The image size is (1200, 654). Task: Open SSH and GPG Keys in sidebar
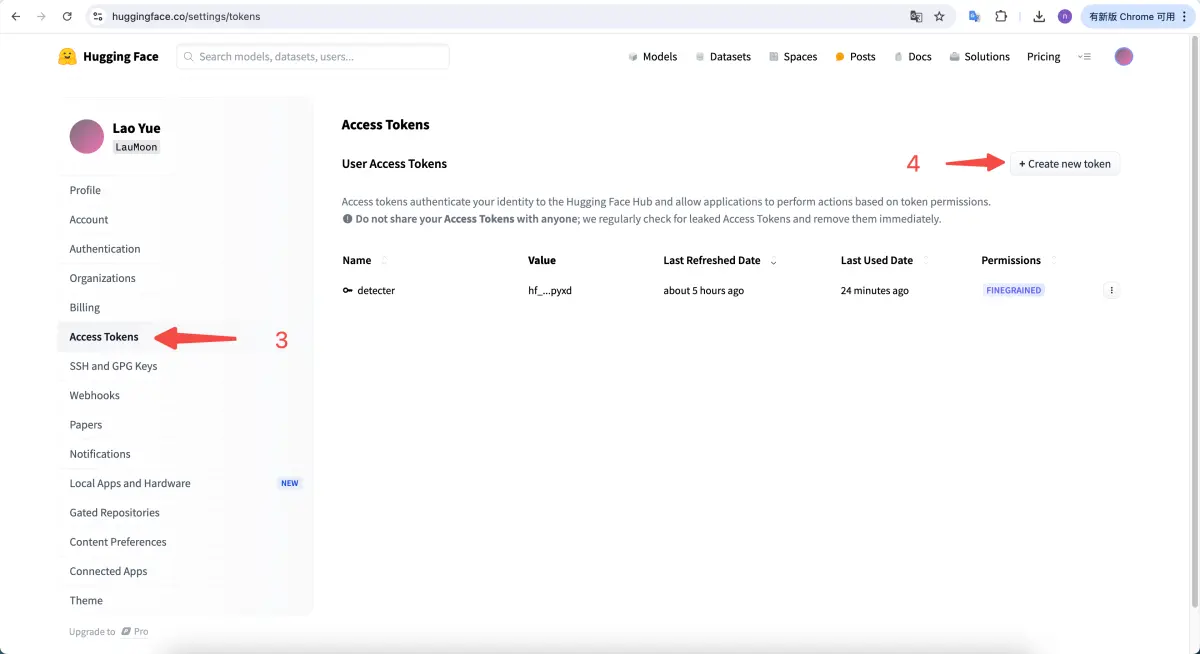point(113,366)
